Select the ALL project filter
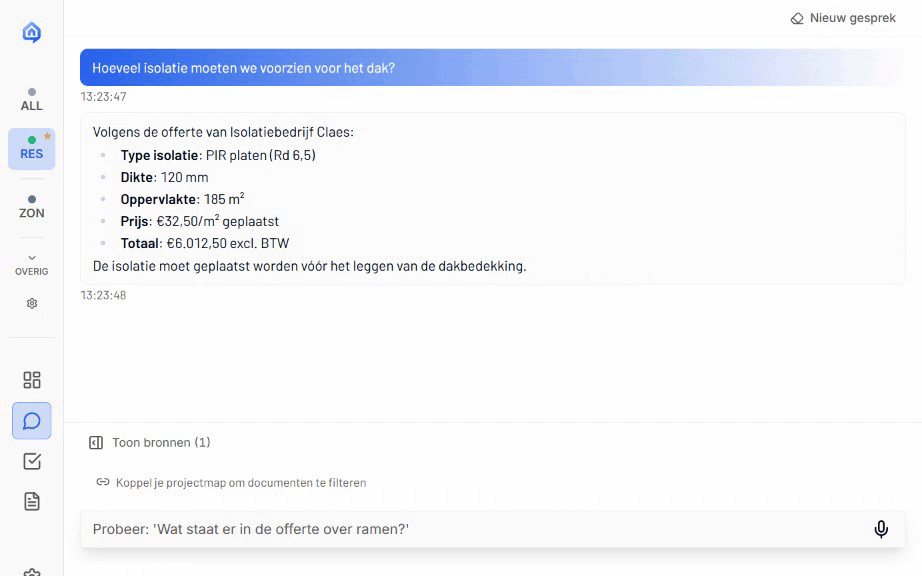 32,99
